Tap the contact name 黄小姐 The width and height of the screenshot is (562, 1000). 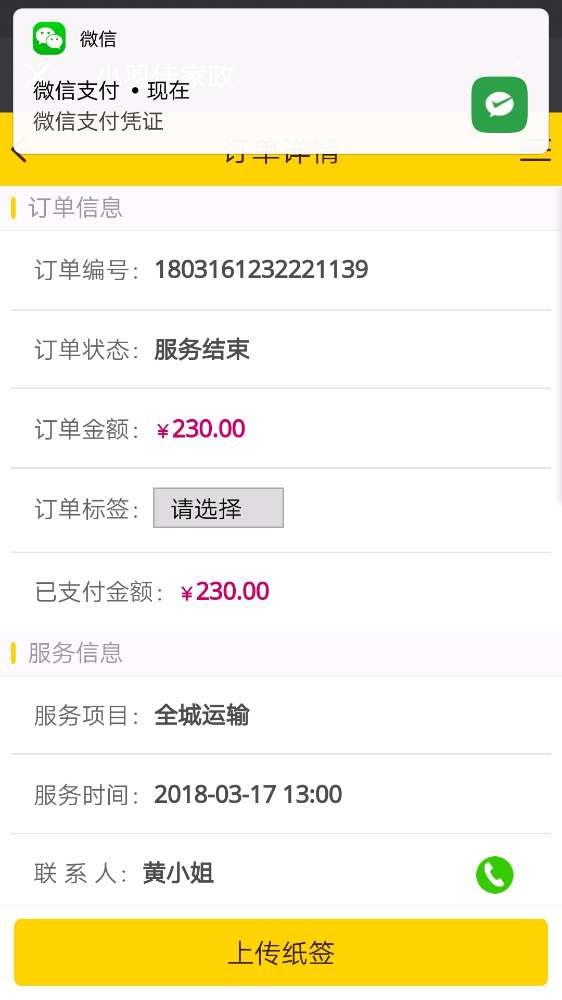(178, 874)
